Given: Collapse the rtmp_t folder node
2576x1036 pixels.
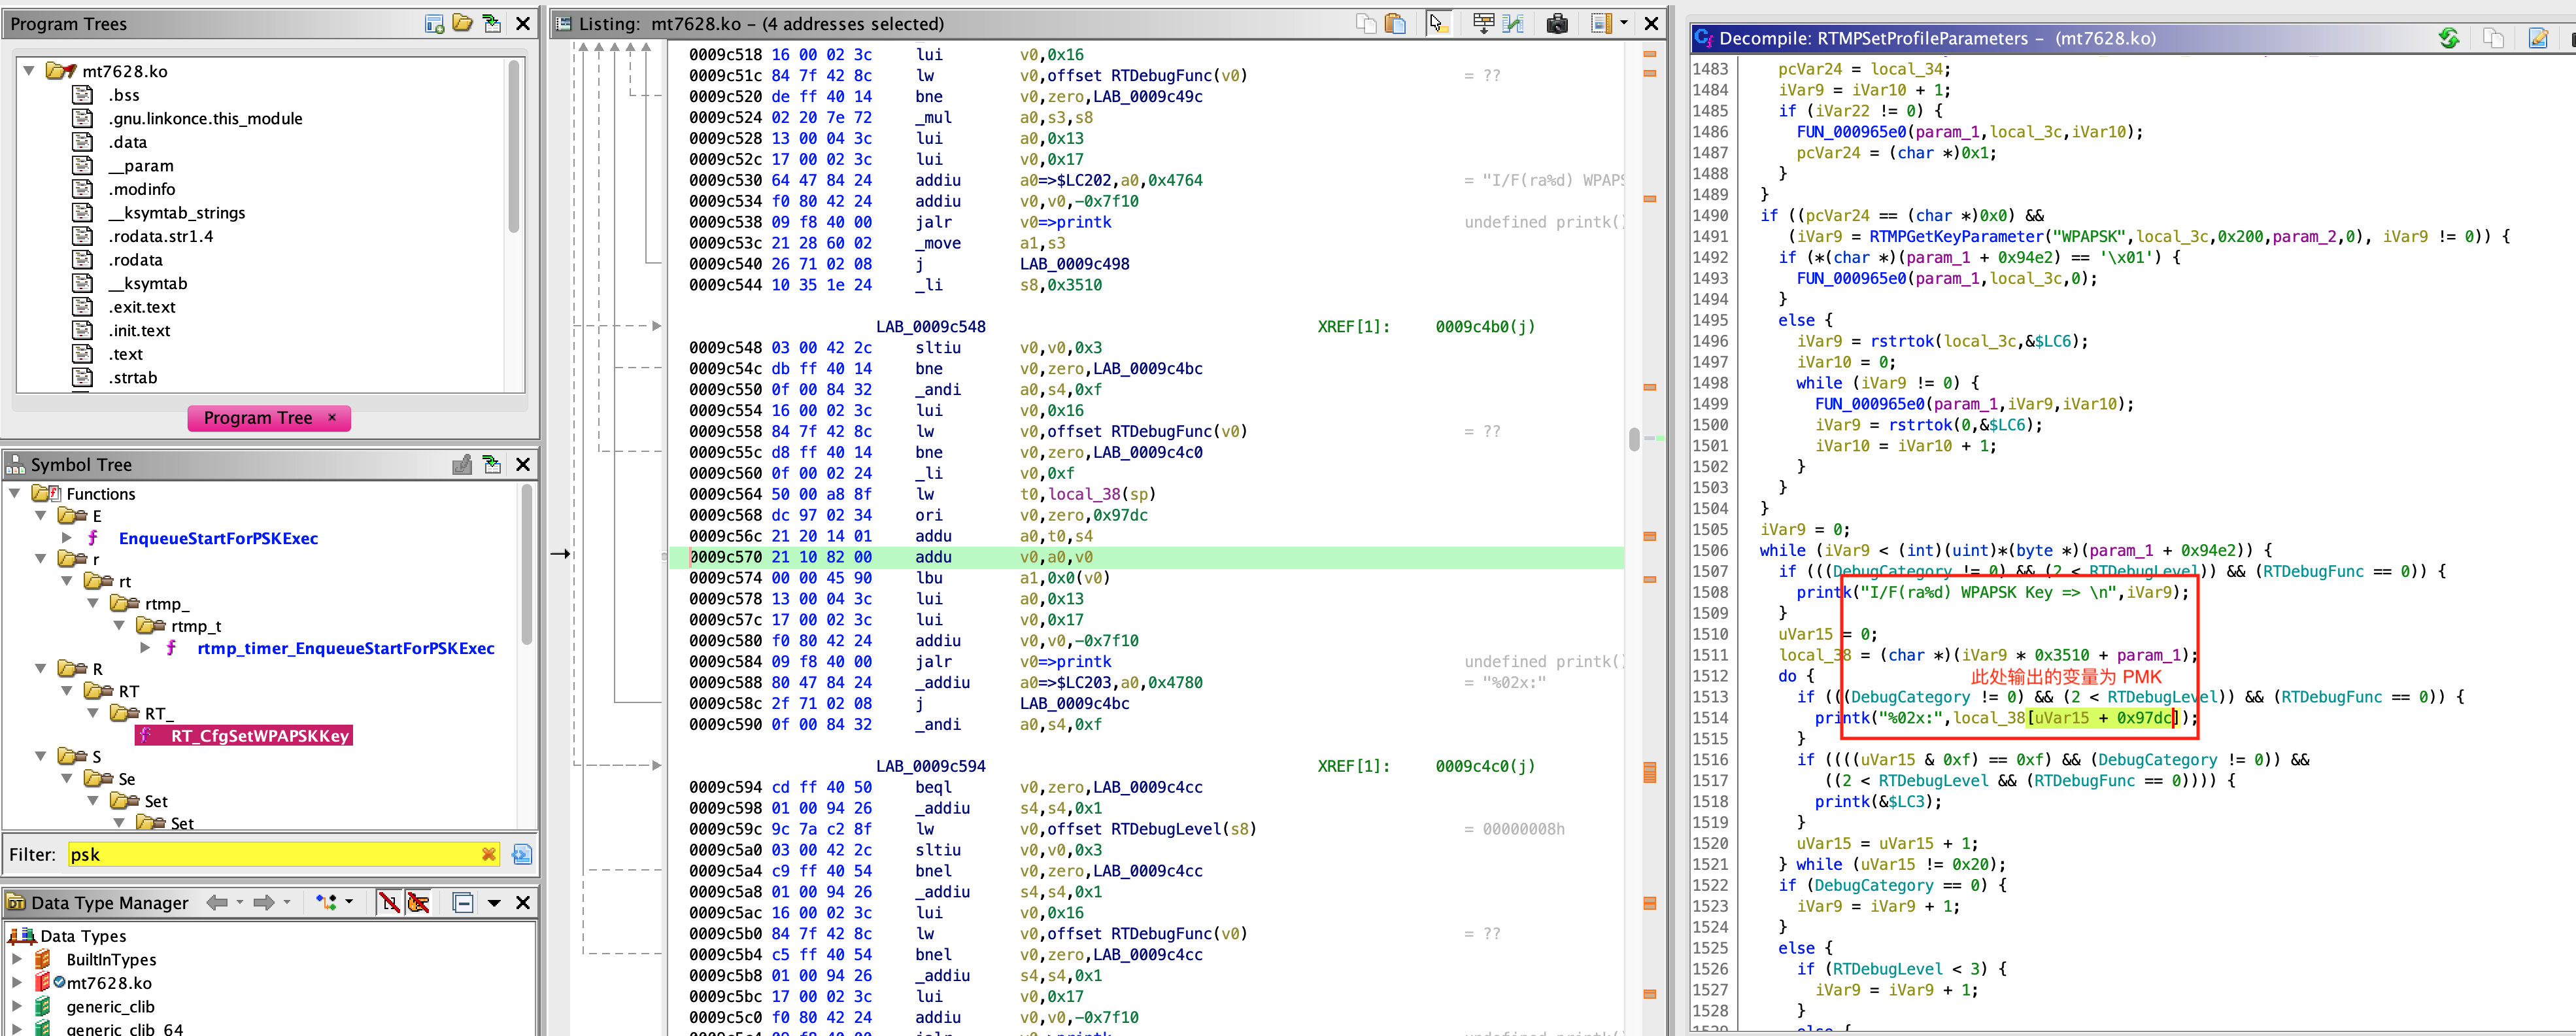Looking at the screenshot, I should click(x=119, y=625).
